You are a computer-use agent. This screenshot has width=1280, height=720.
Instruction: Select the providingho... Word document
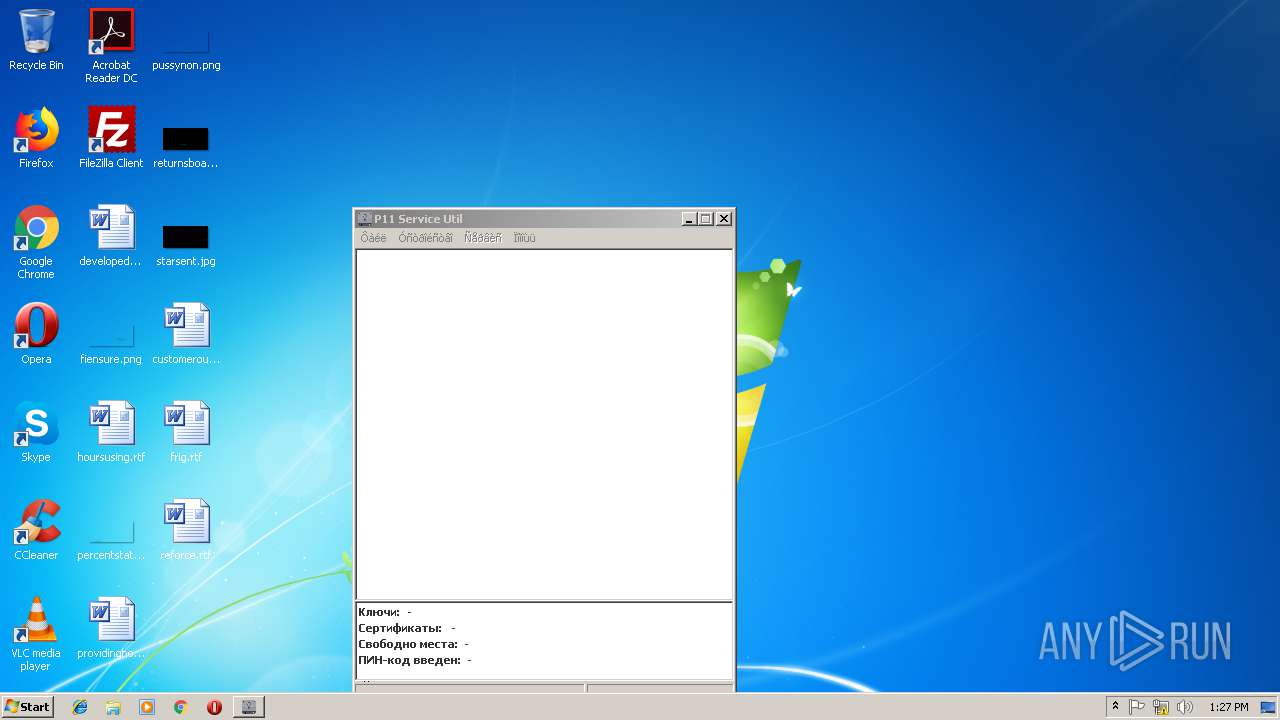click(x=111, y=629)
